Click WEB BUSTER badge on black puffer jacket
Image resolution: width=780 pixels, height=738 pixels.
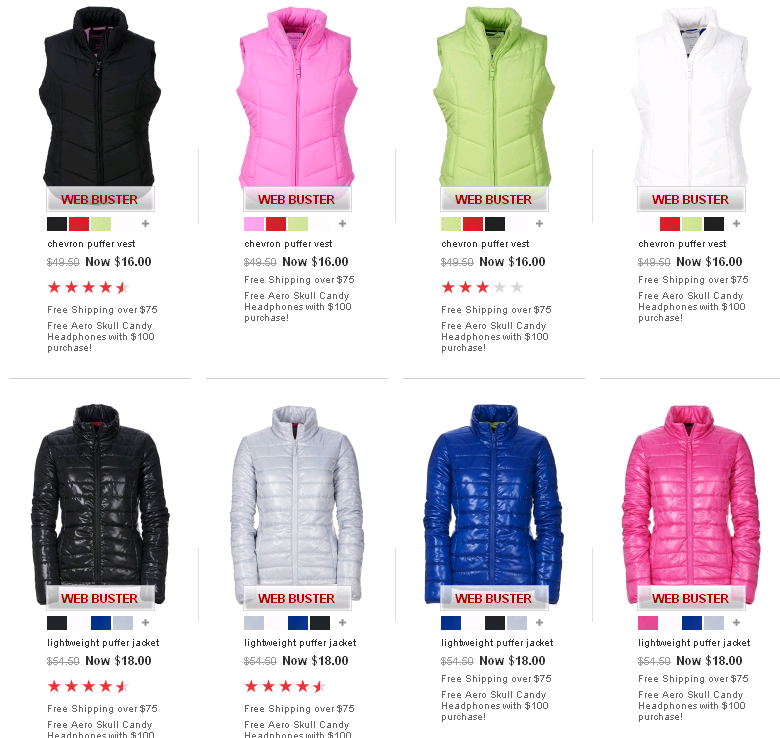point(100,598)
